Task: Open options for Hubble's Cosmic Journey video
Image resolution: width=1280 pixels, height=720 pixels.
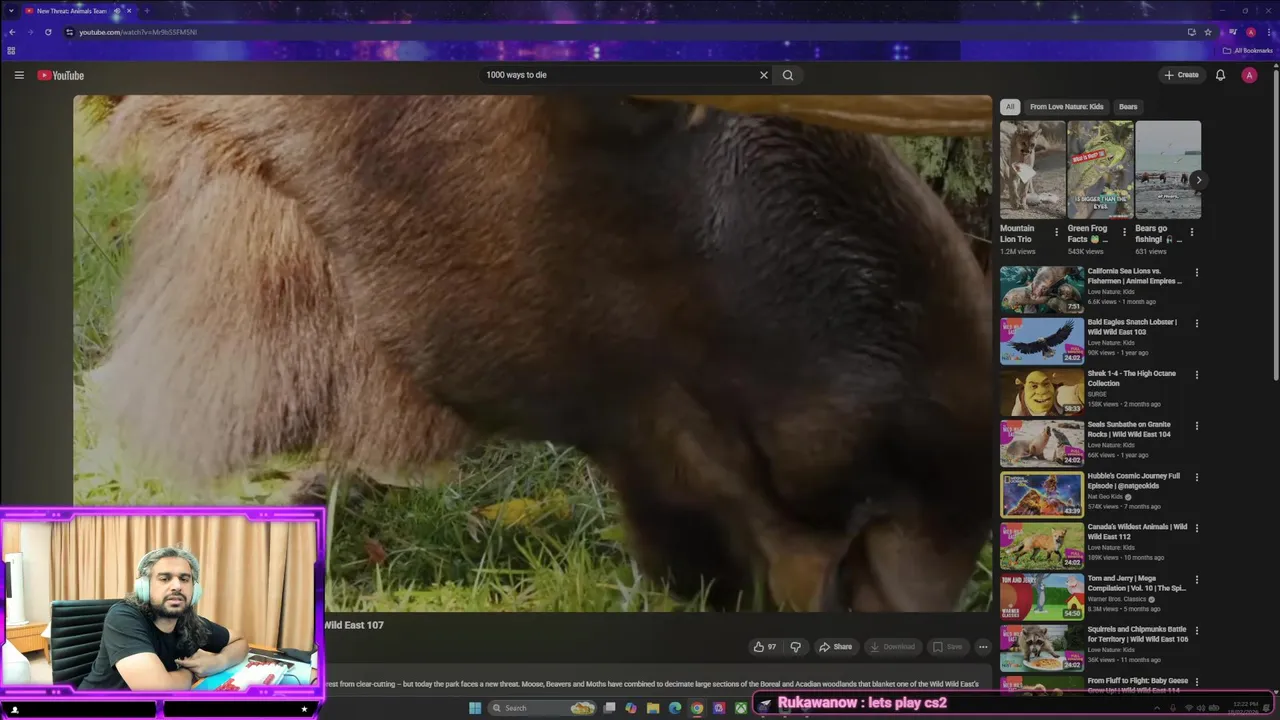Action: (x=1196, y=477)
